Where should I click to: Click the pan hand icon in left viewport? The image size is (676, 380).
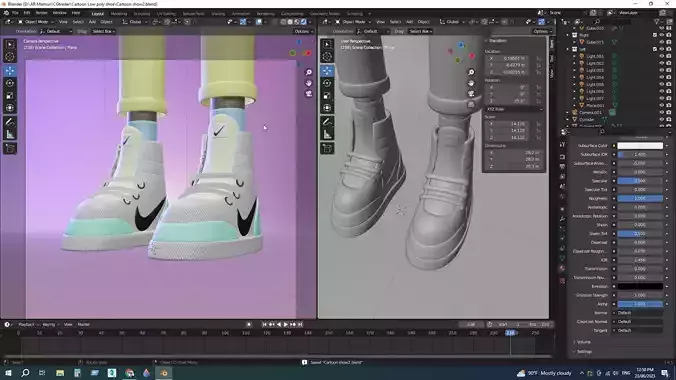[309, 83]
